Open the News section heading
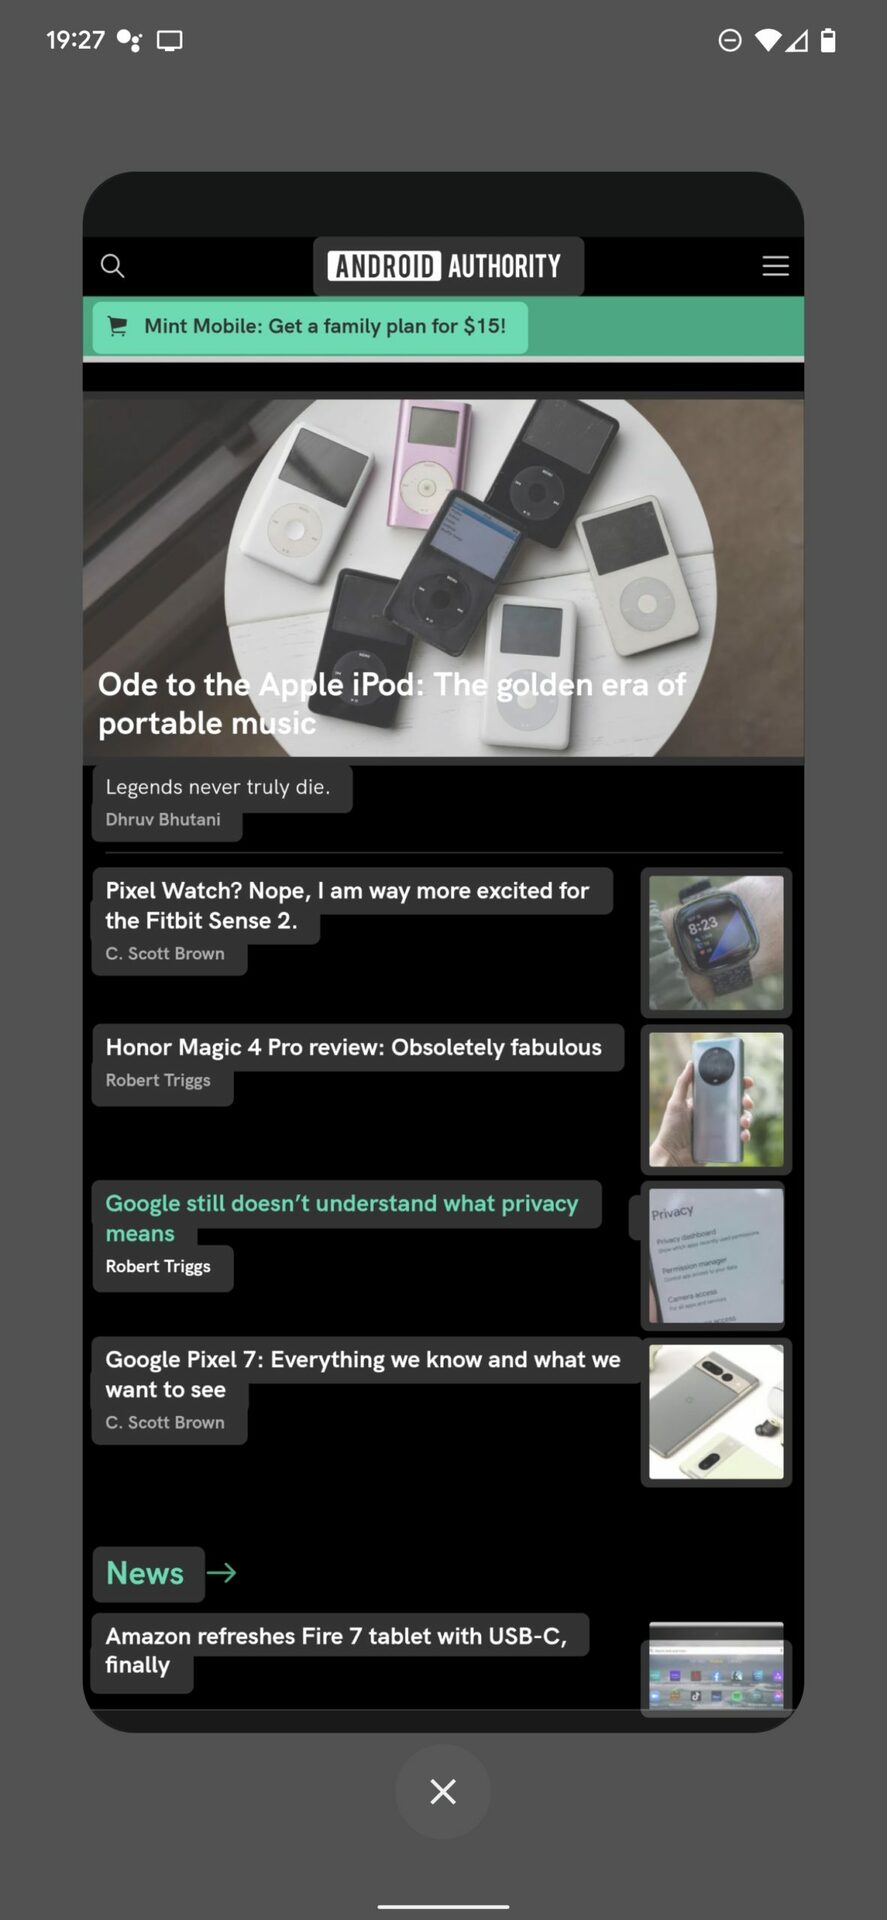Viewport: 887px width, 1920px height. tap(145, 1573)
